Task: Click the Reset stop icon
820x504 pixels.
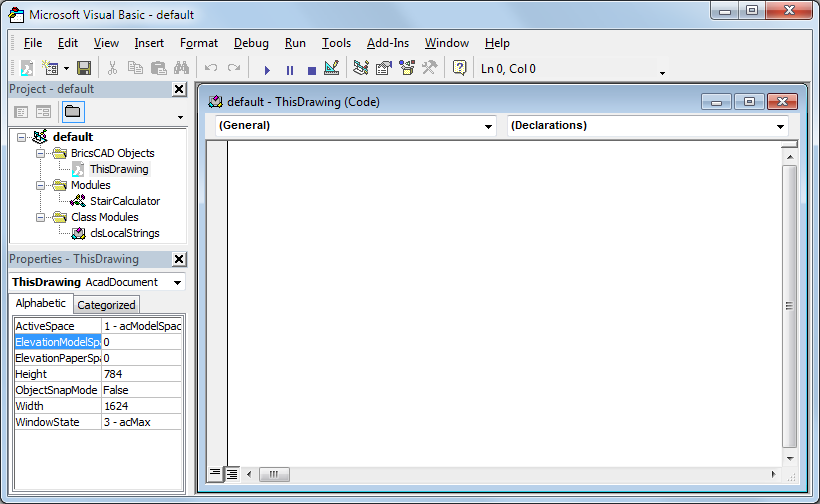Action: point(312,70)
